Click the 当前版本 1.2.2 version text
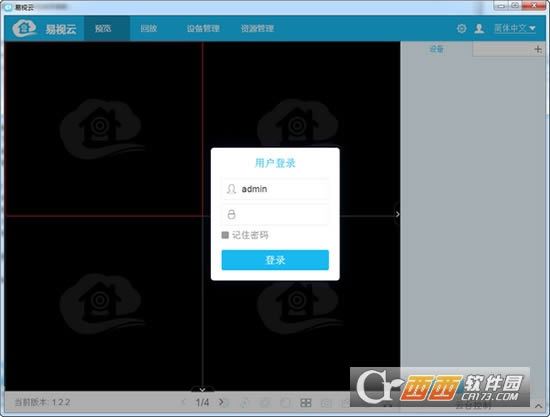 (42, 402)
